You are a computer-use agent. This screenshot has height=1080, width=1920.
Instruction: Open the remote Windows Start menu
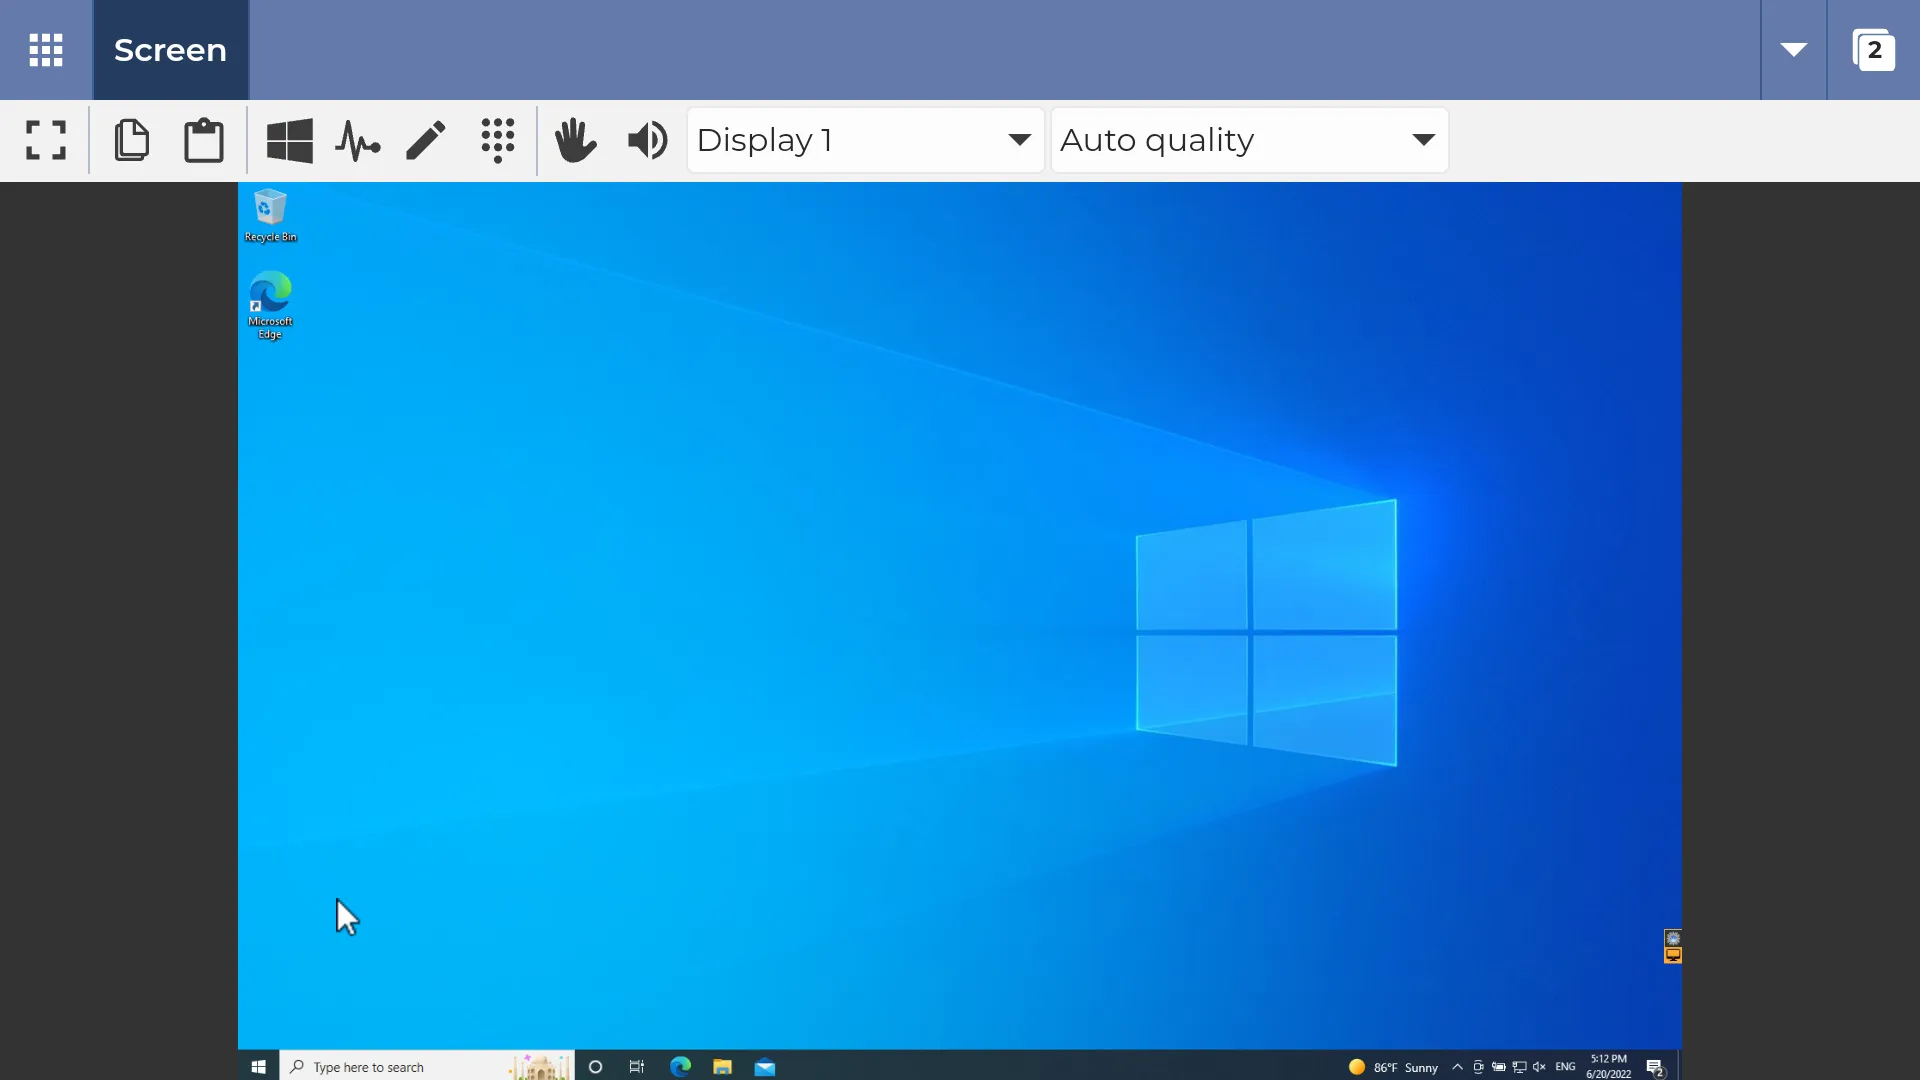[258, 1067]
